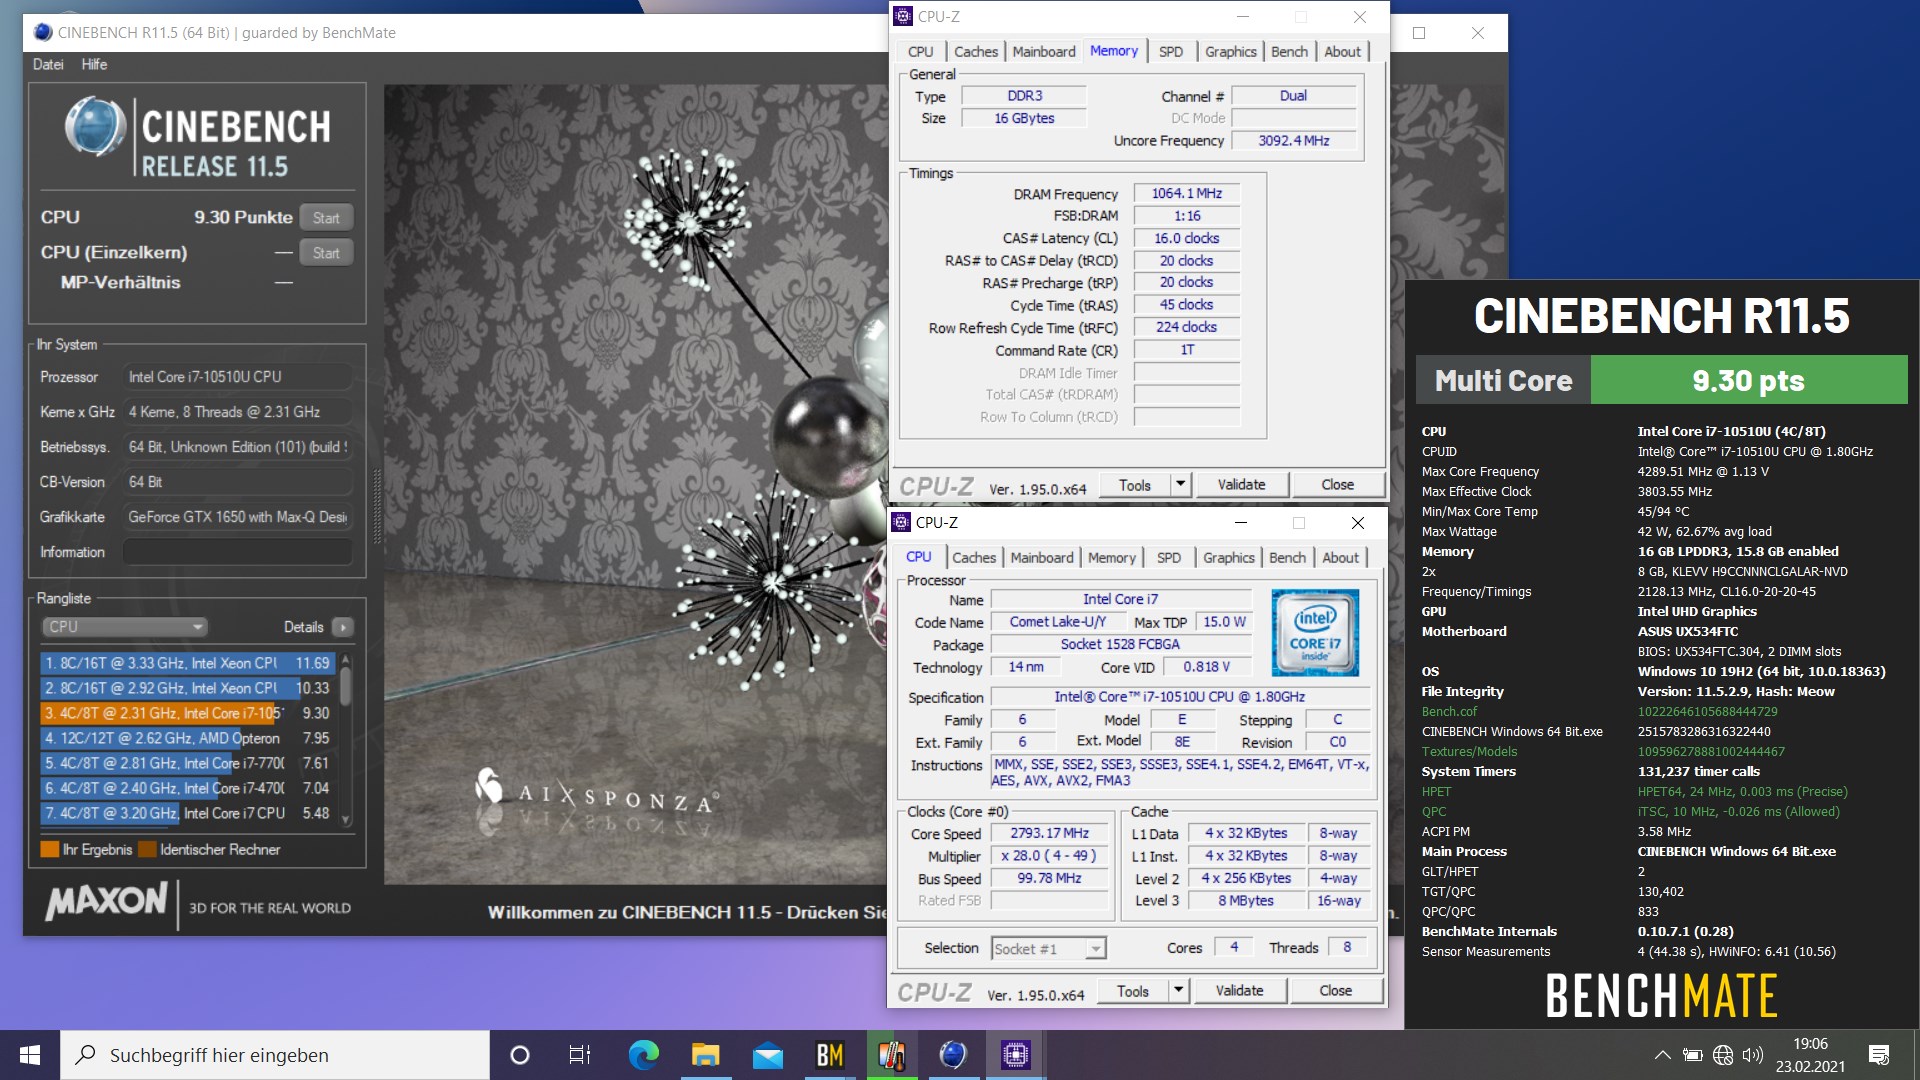
Task: Open Mainboard tab in lower CPU-Z
Action: 1041,558
